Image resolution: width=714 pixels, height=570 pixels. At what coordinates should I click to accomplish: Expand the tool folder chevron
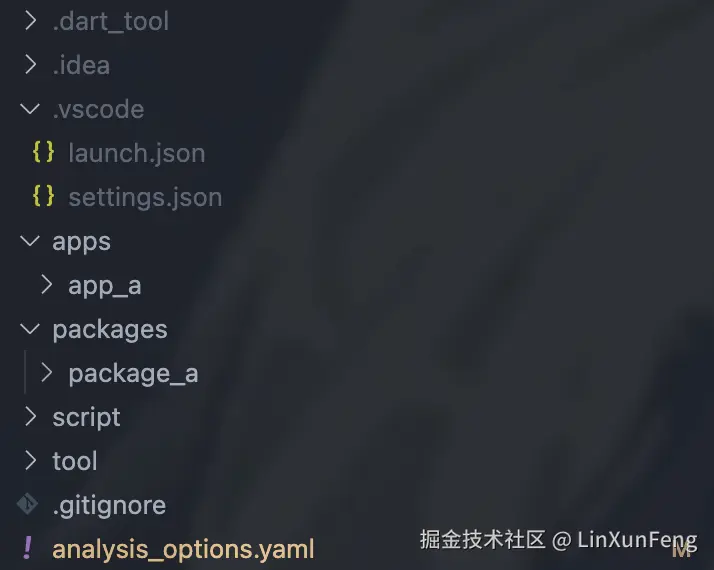pos(30,461)
